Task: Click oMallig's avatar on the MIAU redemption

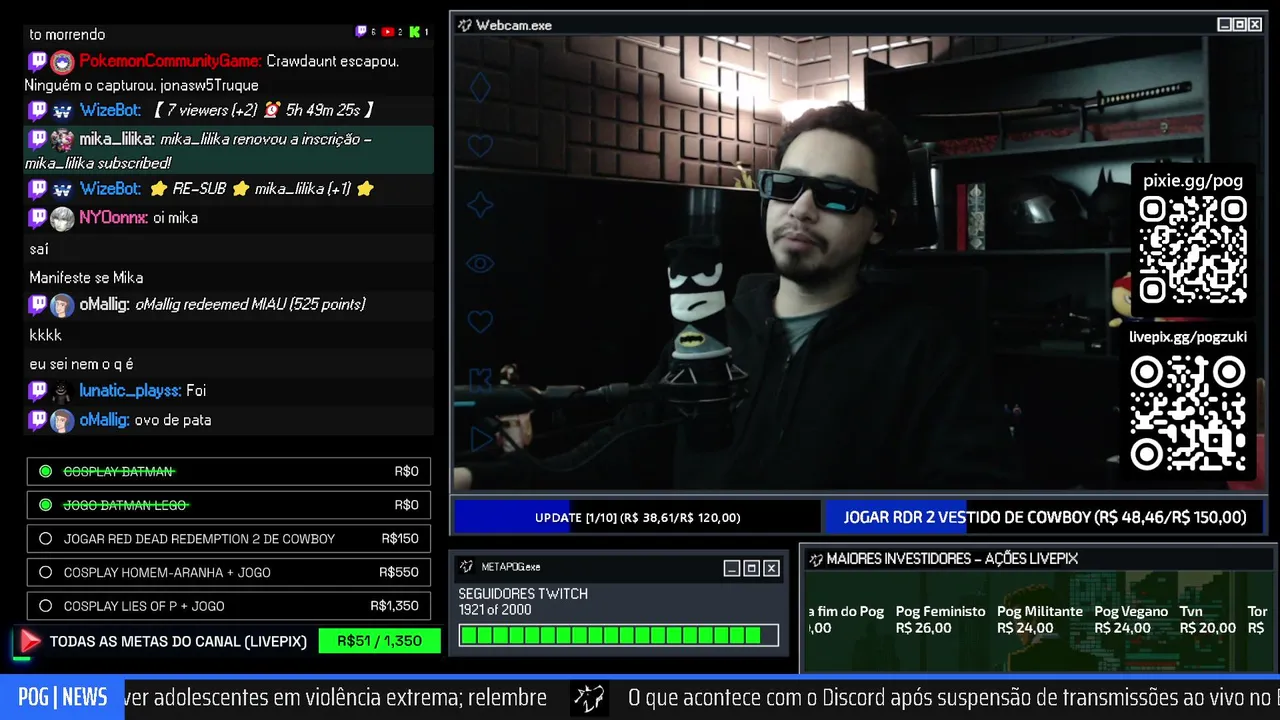Action: (62, 305)
